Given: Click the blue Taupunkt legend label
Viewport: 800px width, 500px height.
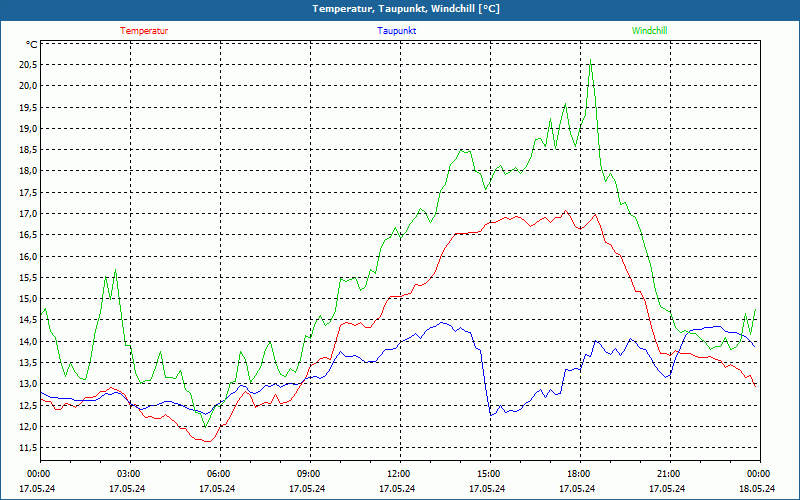Looking at the screenshot, I should [x=396, y=31].
